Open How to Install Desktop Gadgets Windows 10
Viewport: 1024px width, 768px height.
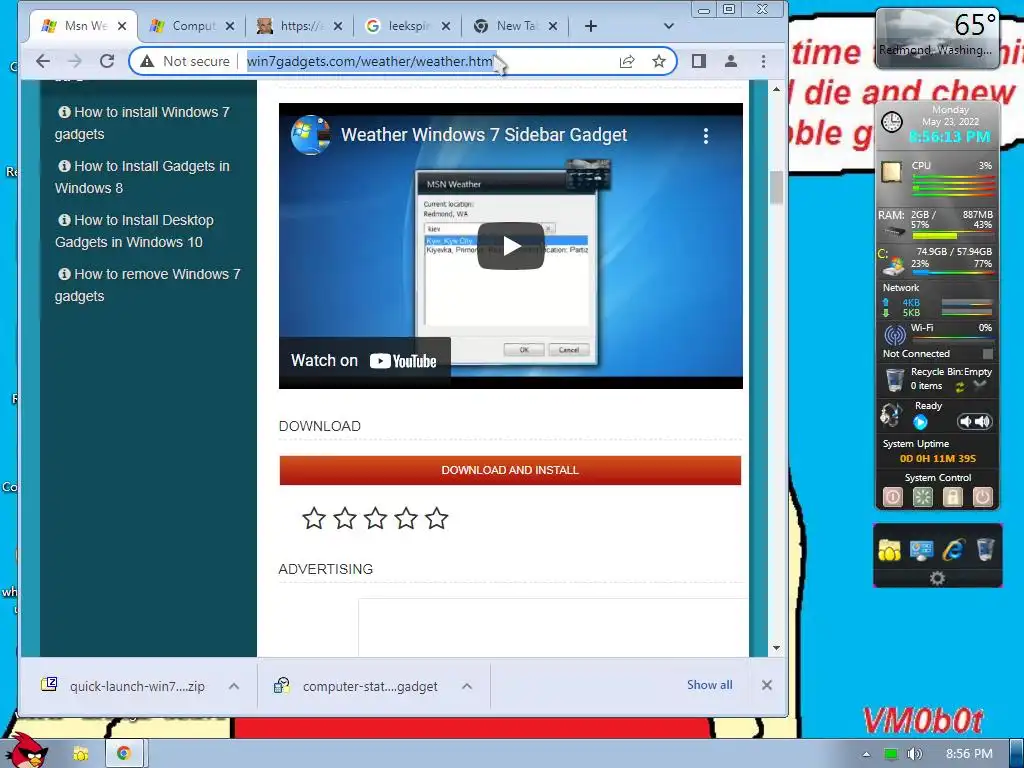[x=135, y=231]
